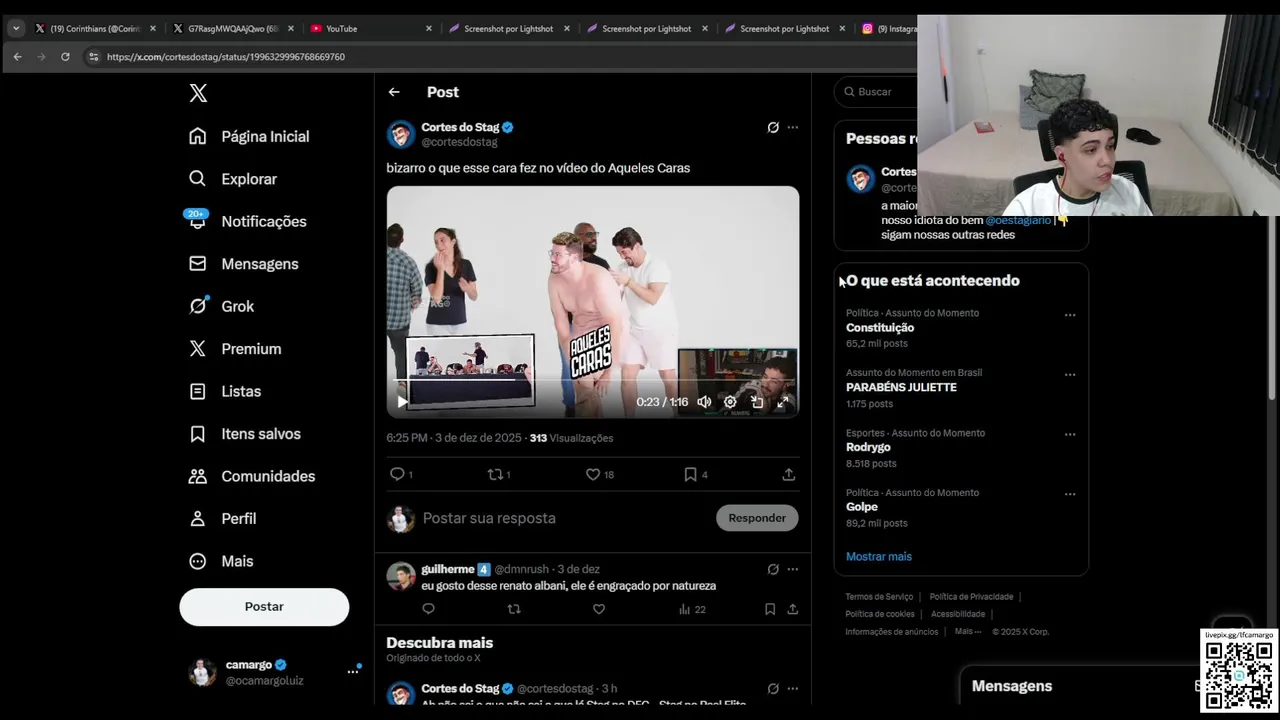Share guilherme's comment

click(x=793, y=609)
